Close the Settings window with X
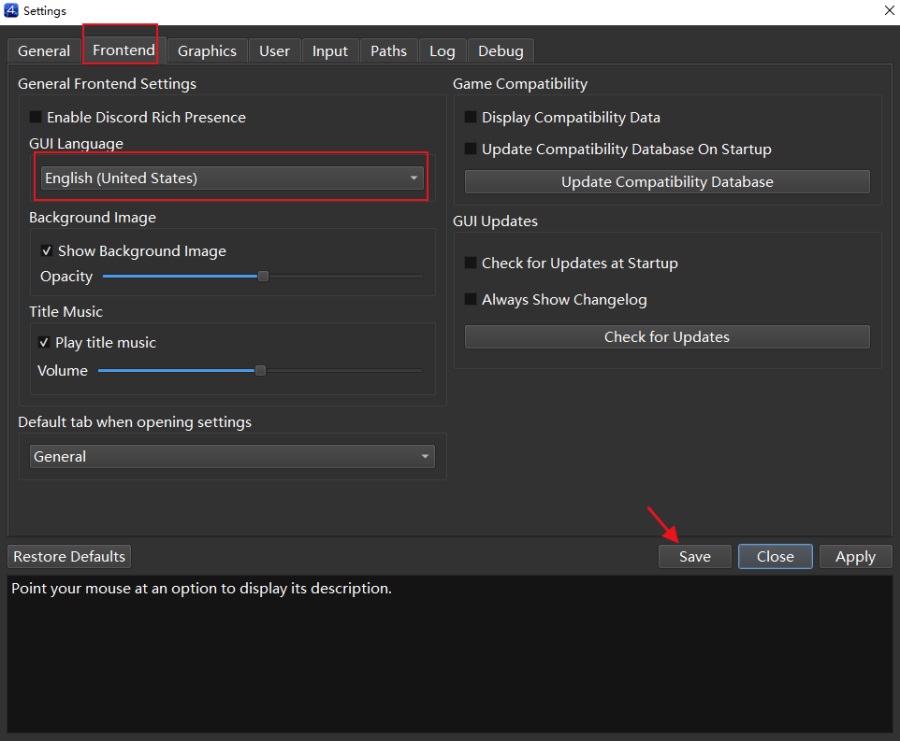The width and height of the screenshot is (900, 741). click(x=889, y=10)
